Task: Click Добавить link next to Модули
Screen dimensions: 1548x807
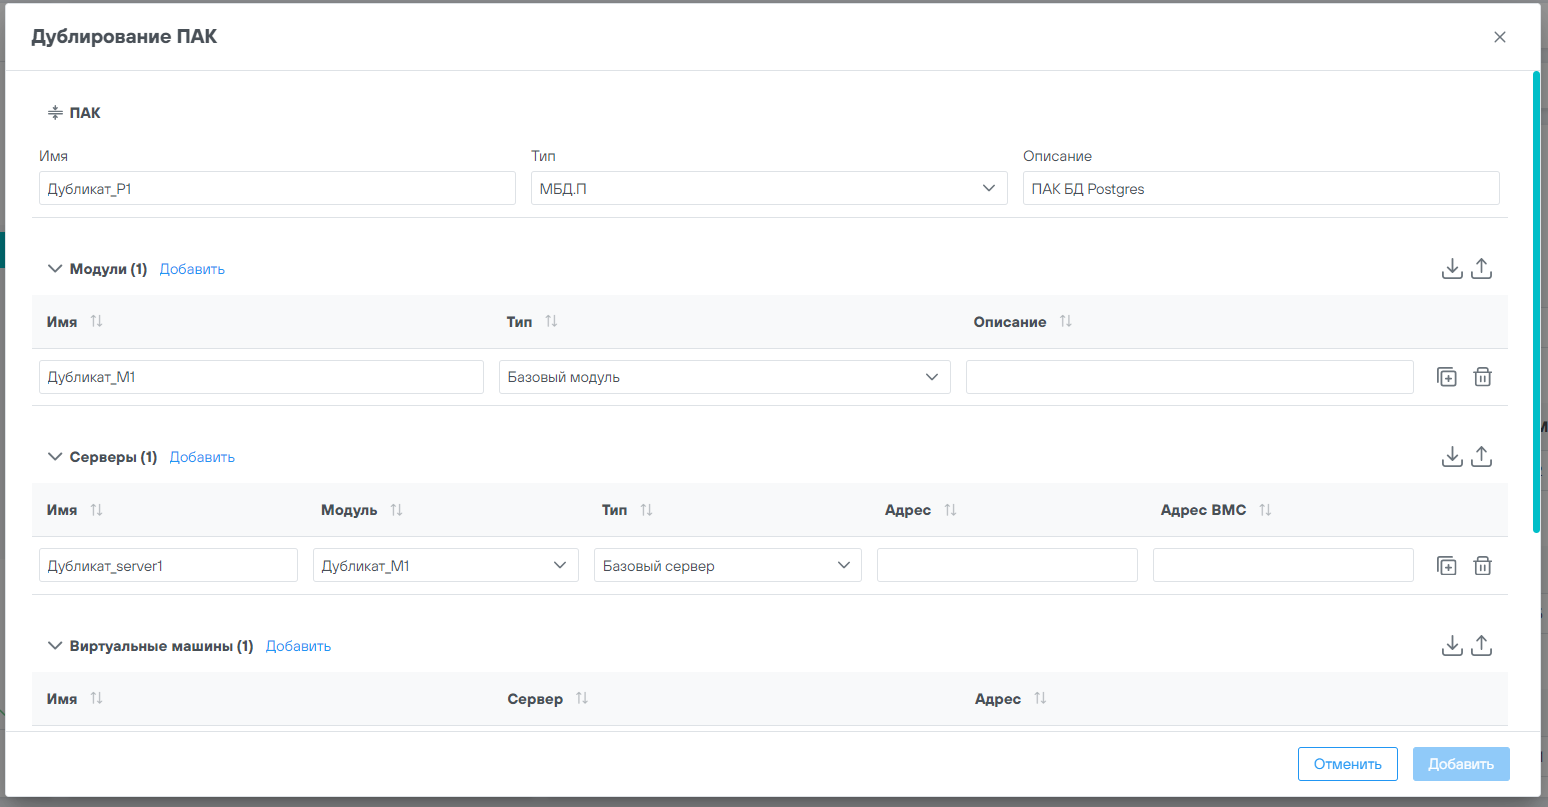Action: [x=192, y=269]
